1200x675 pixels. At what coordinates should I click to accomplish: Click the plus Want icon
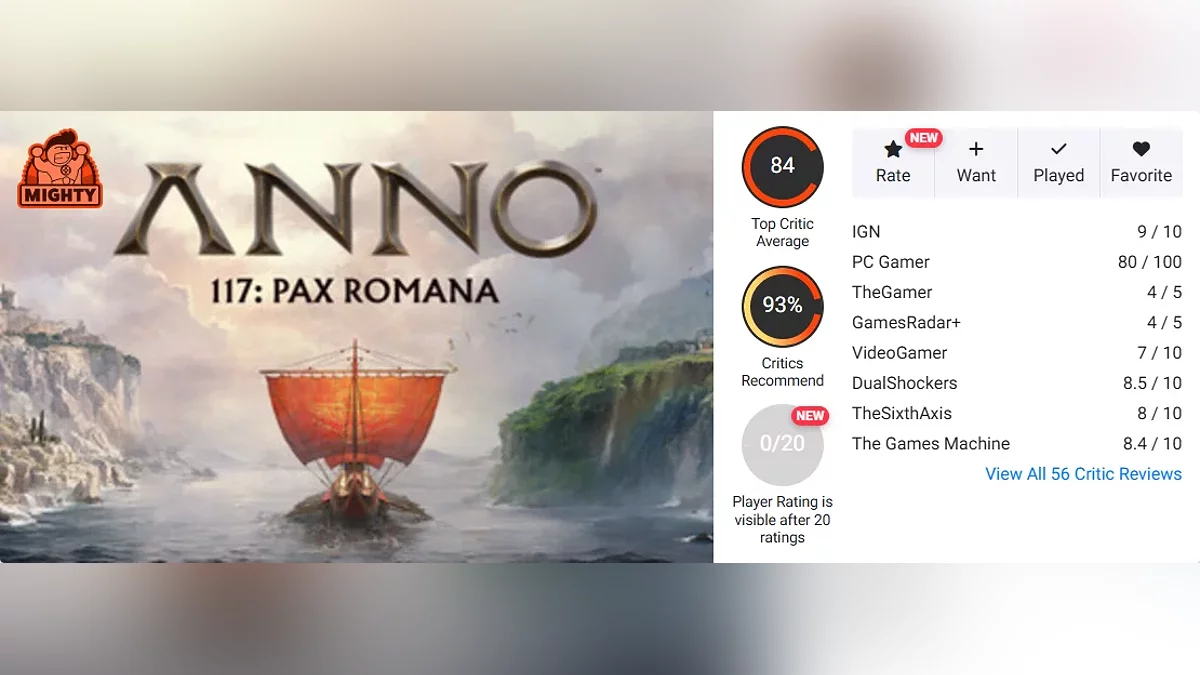click(976, 149)
